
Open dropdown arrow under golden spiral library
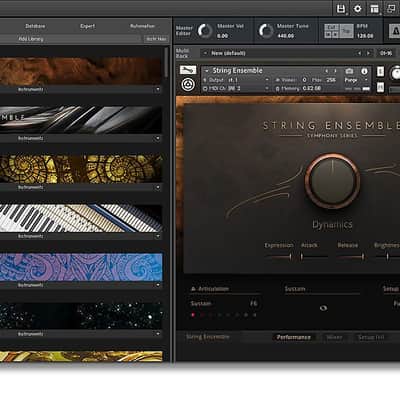(158, 187)
